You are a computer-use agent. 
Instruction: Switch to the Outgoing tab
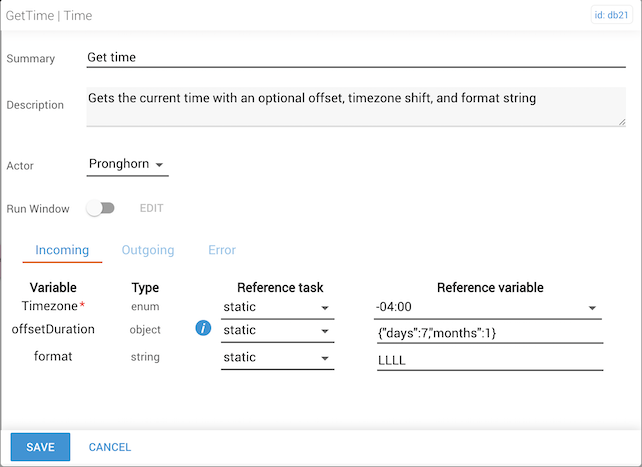148,250
